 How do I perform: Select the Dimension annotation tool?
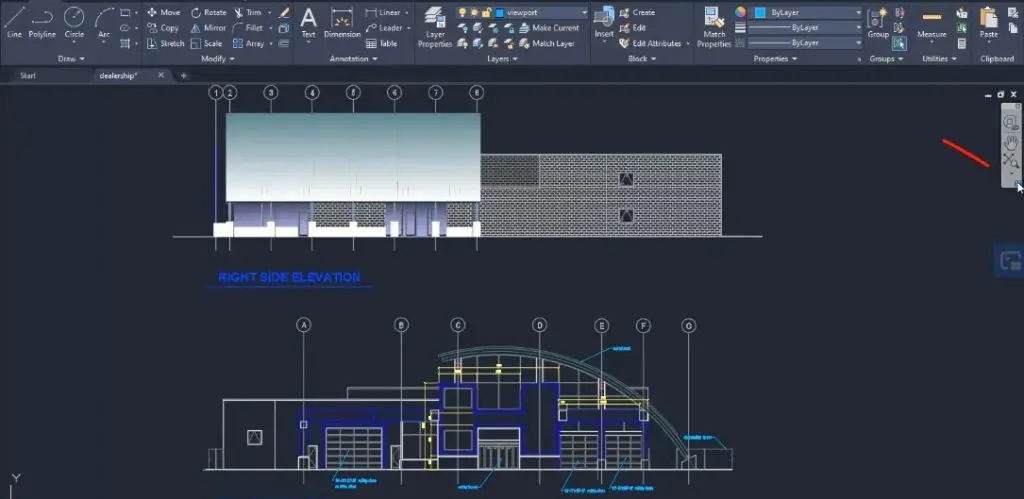342,24
